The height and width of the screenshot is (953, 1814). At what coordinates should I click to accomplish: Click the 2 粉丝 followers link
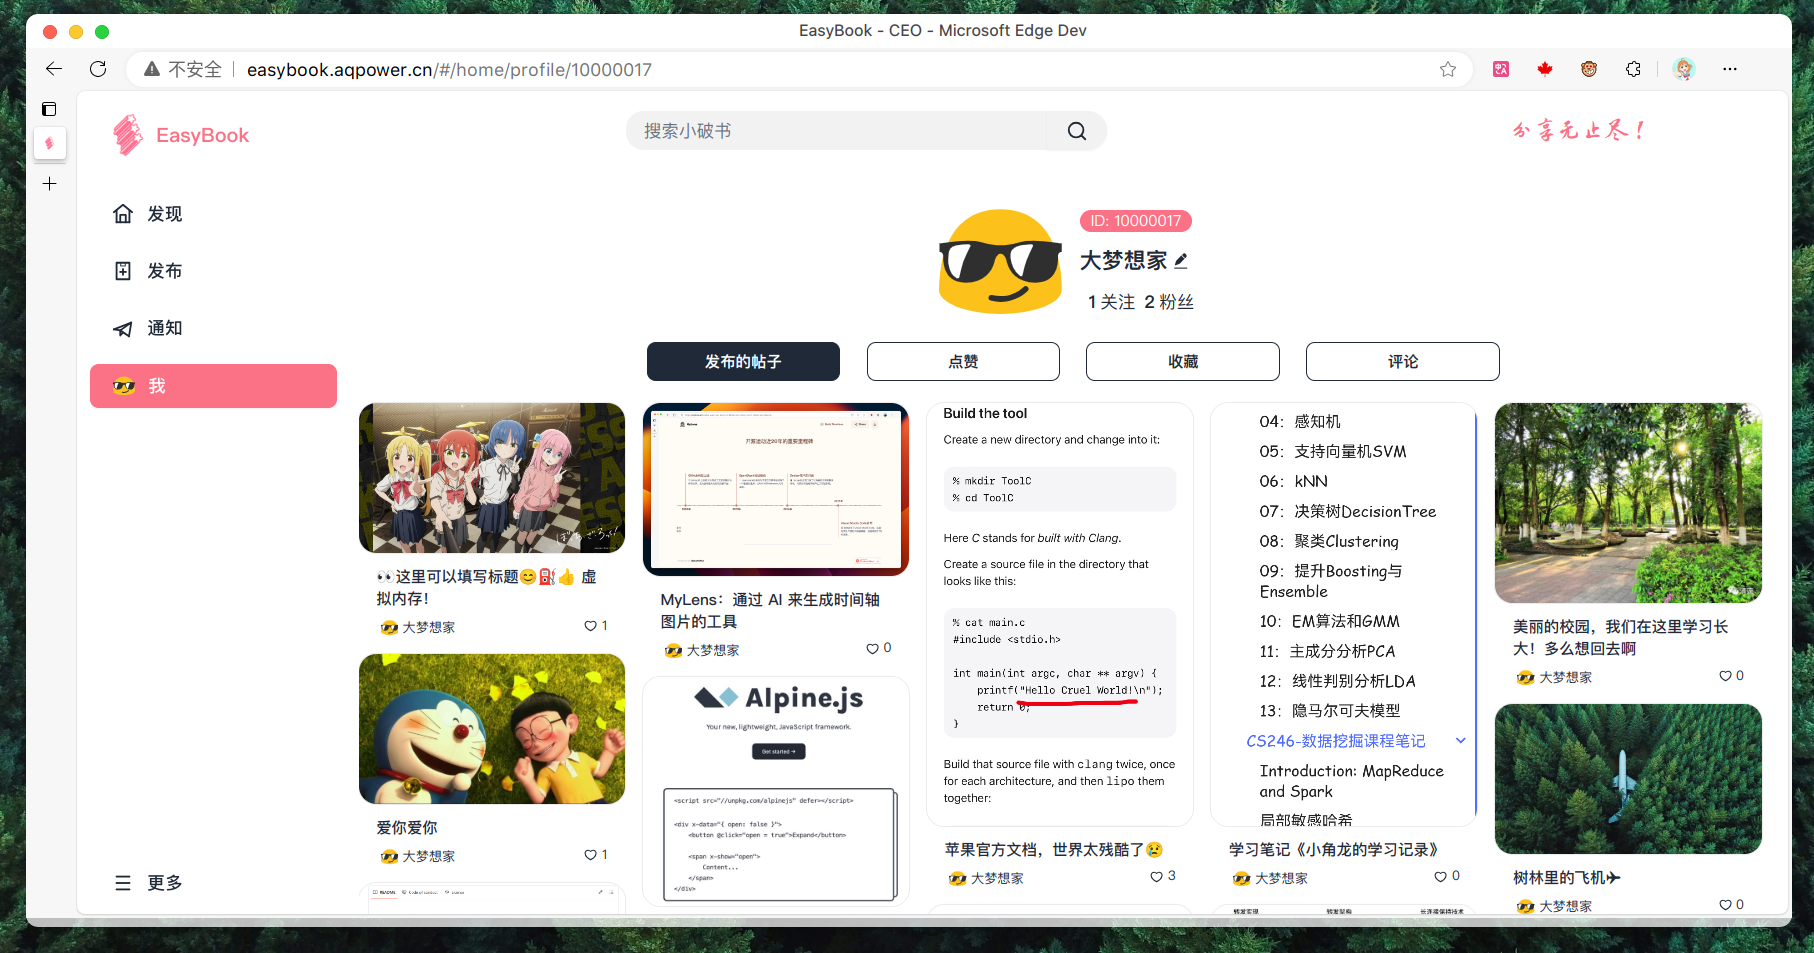(x=1168, y=302)
